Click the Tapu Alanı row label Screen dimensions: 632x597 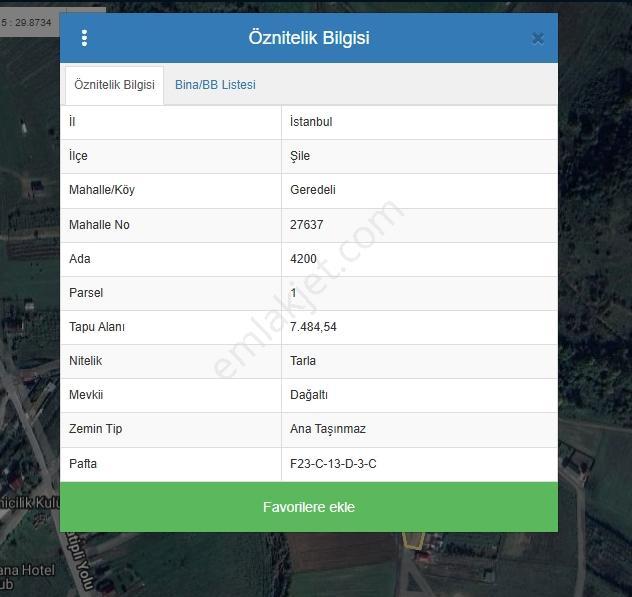coord(97,327)
